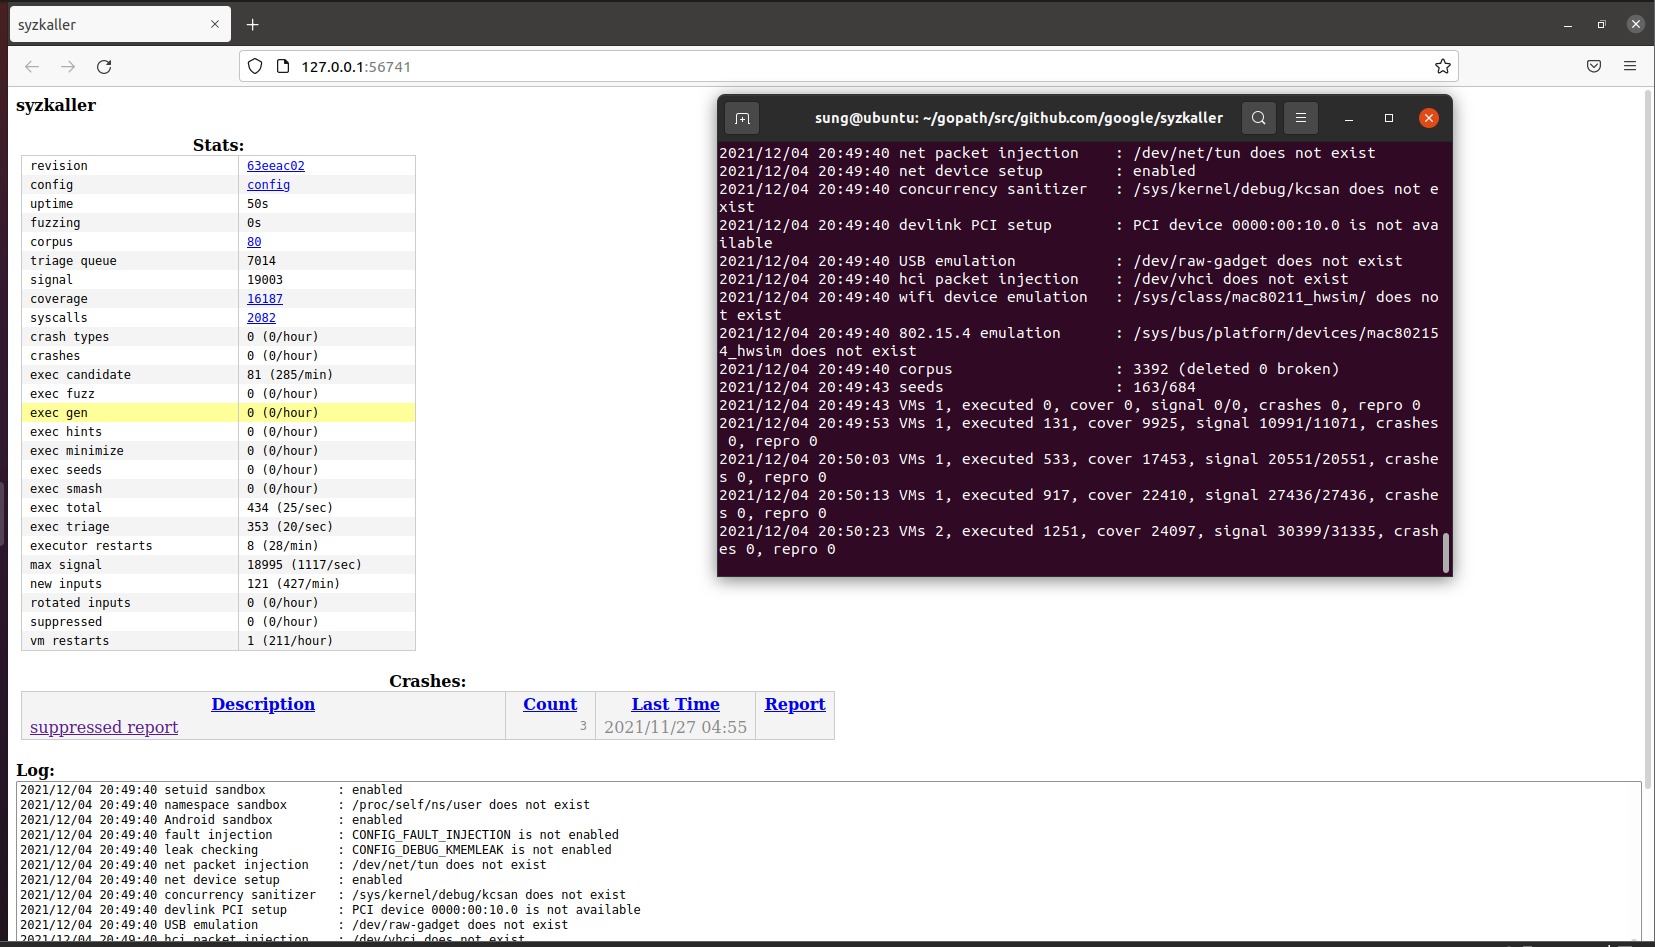Viewport: 1655px width, 947px height.
Task: Select the syzkaller browser tab
Action: (x=110, y=25)
